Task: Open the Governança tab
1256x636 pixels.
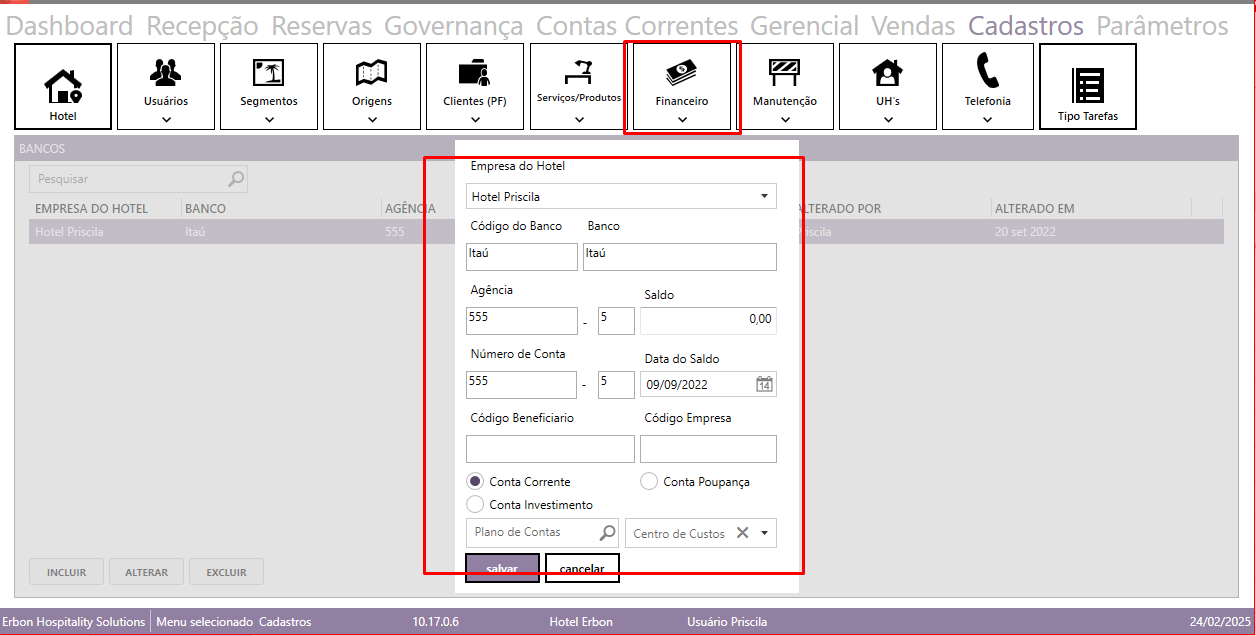Action: point(453,26)
